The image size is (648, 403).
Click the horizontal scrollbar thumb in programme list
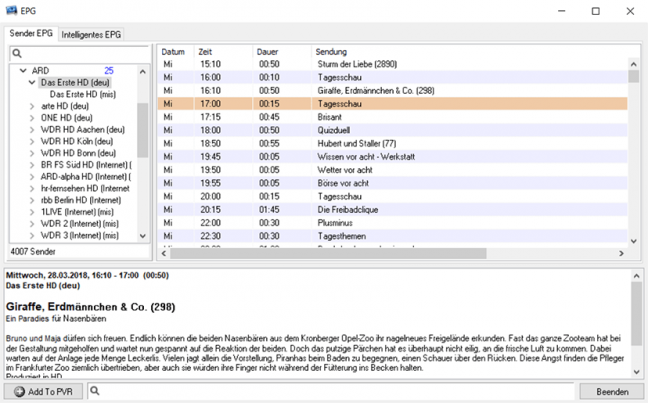coord(328,253)
